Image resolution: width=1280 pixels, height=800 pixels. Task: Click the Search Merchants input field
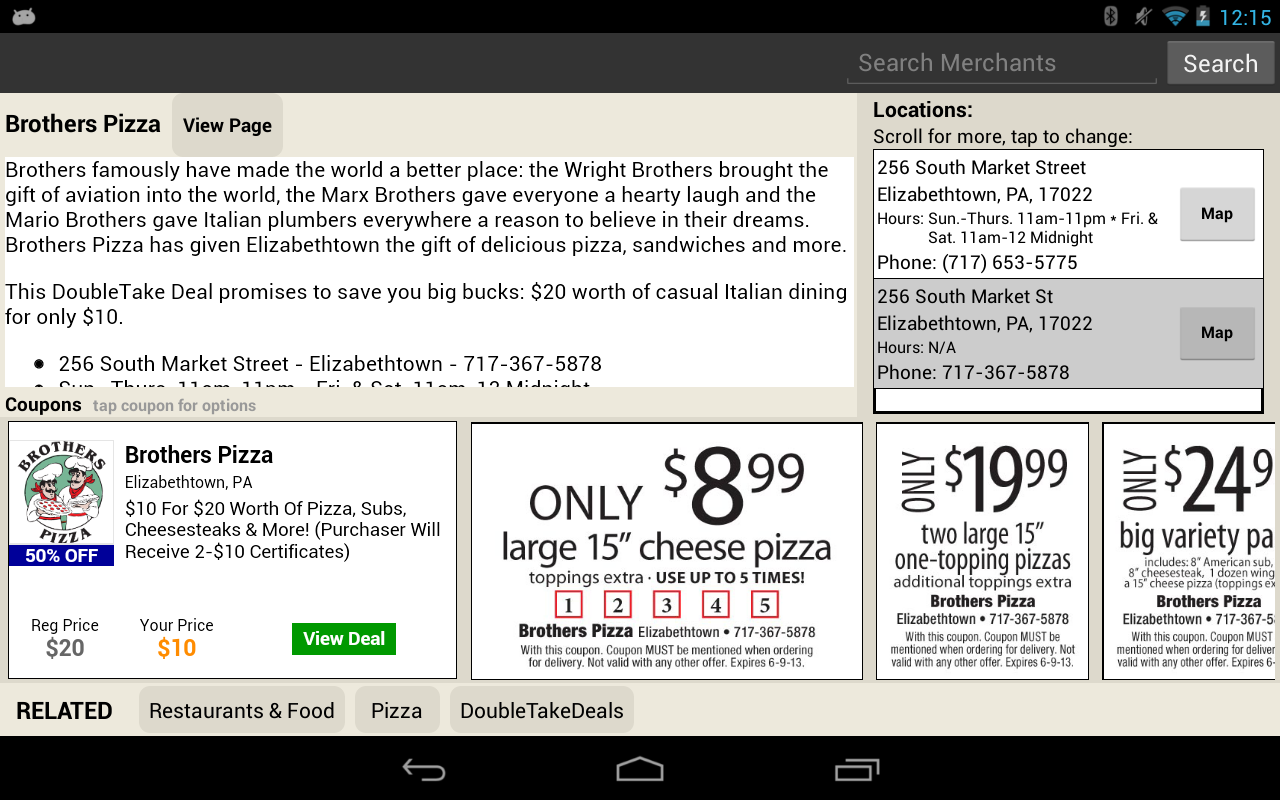[x=1002, y=63]
